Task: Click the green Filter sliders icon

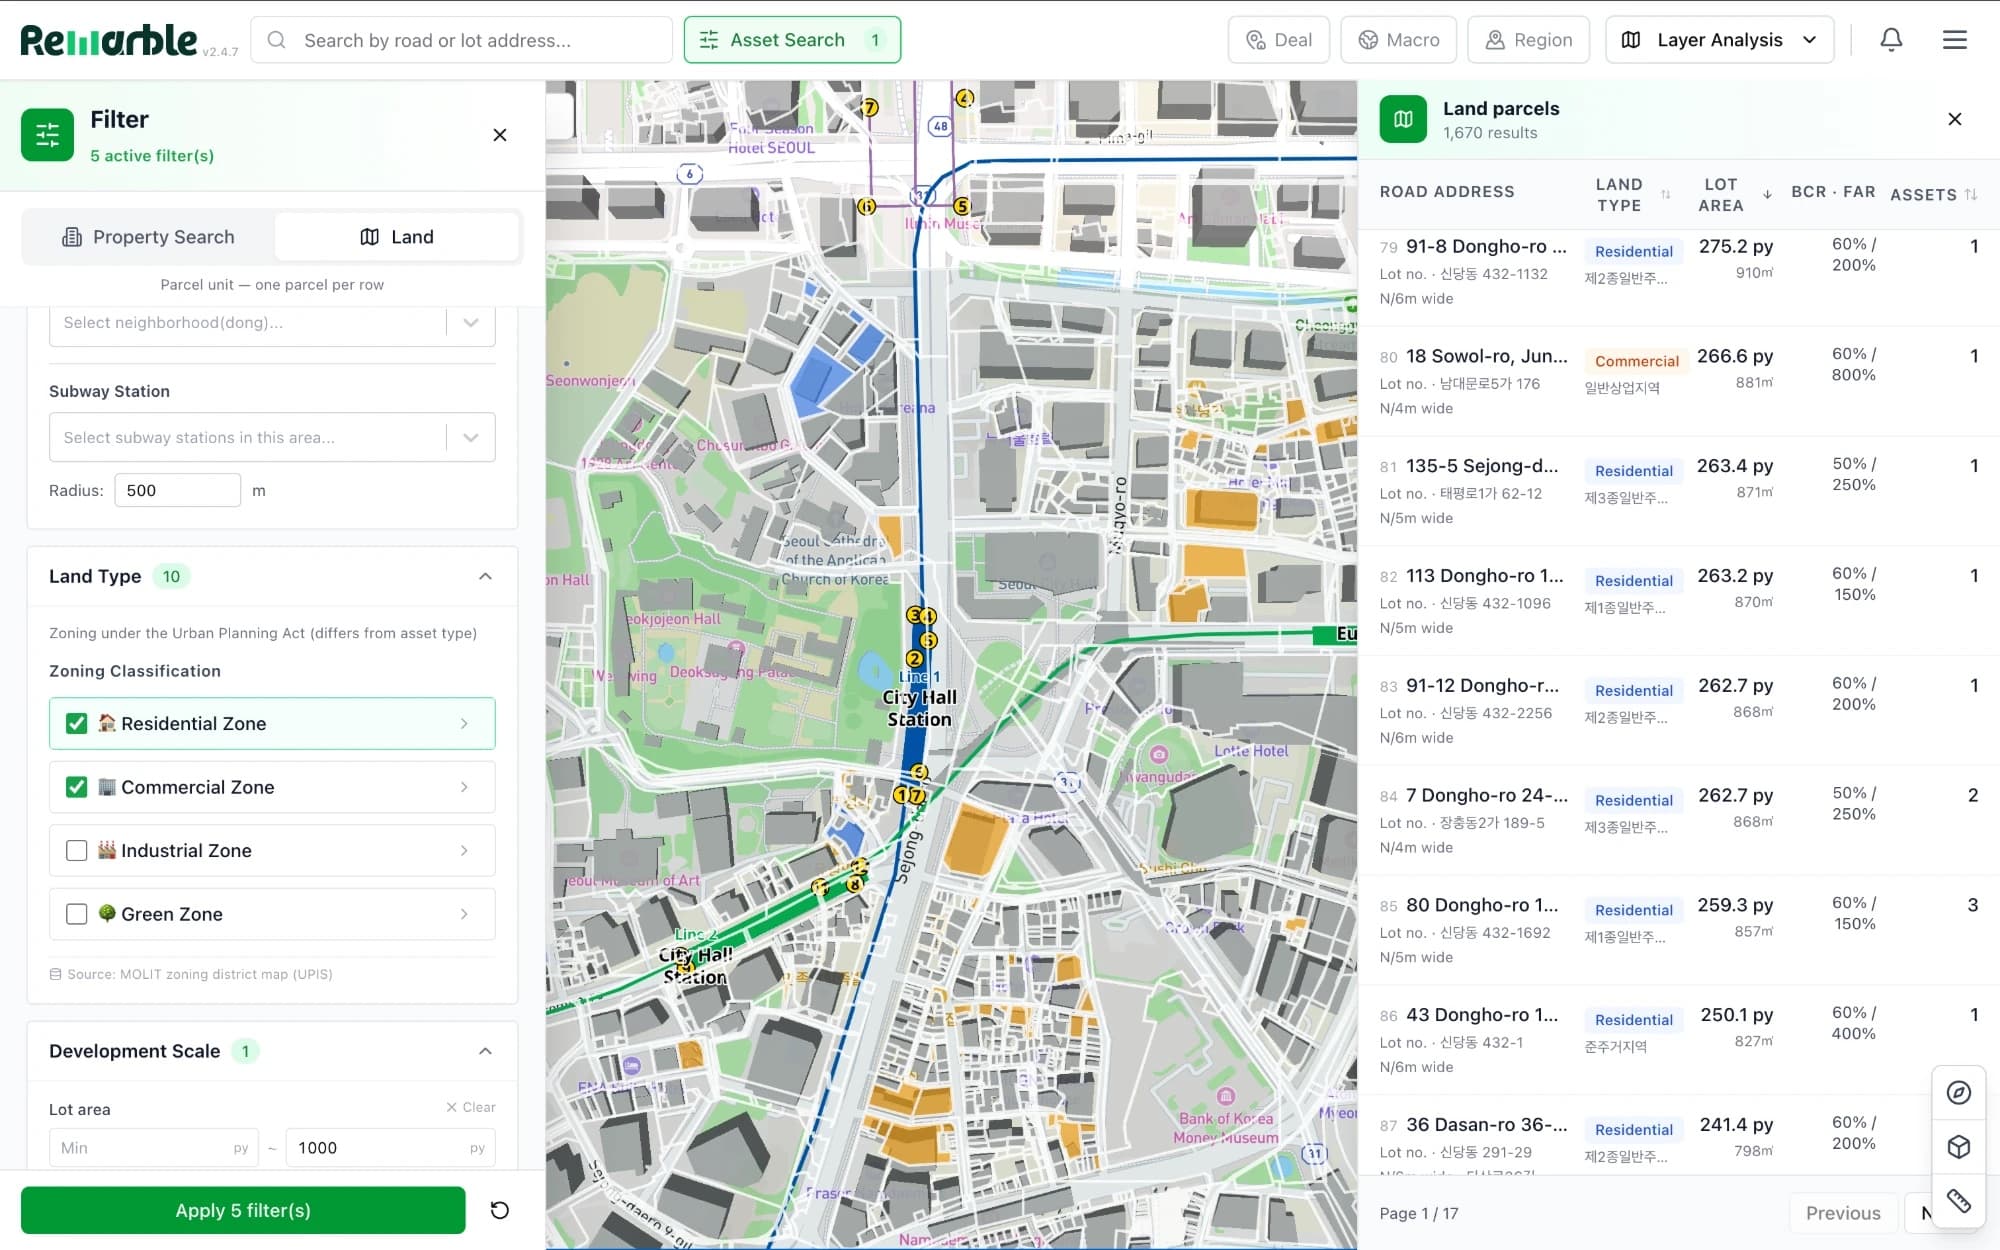Action: pyautogui.click(x=47, y=135)
